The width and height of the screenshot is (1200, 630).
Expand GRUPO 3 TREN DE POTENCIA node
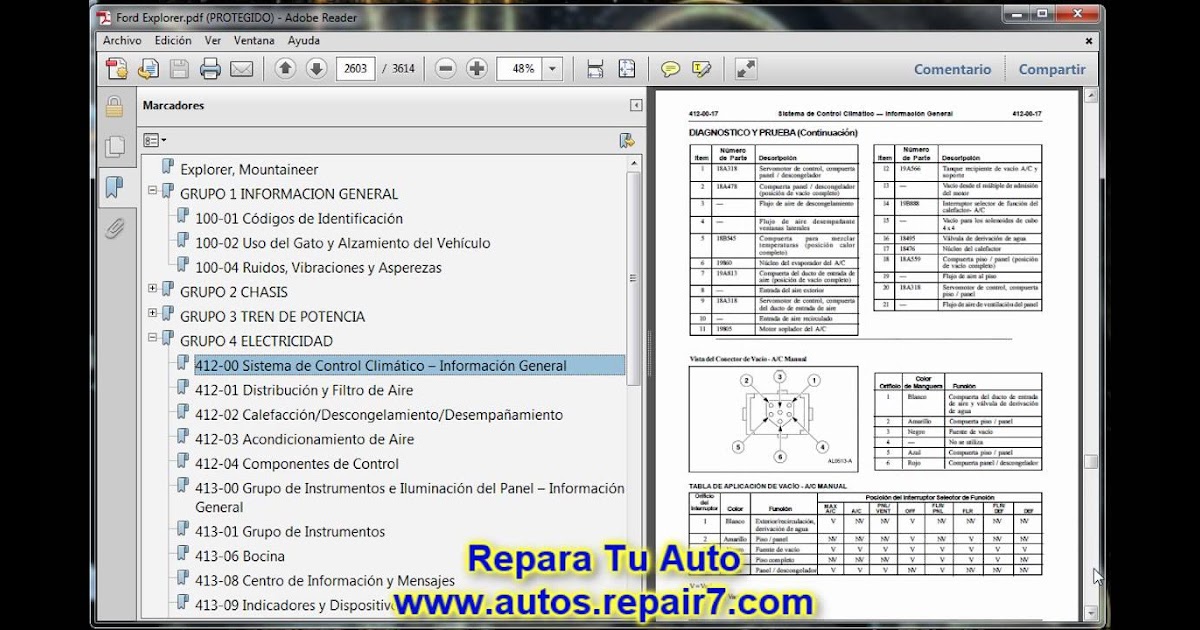(x=153, y=312)
